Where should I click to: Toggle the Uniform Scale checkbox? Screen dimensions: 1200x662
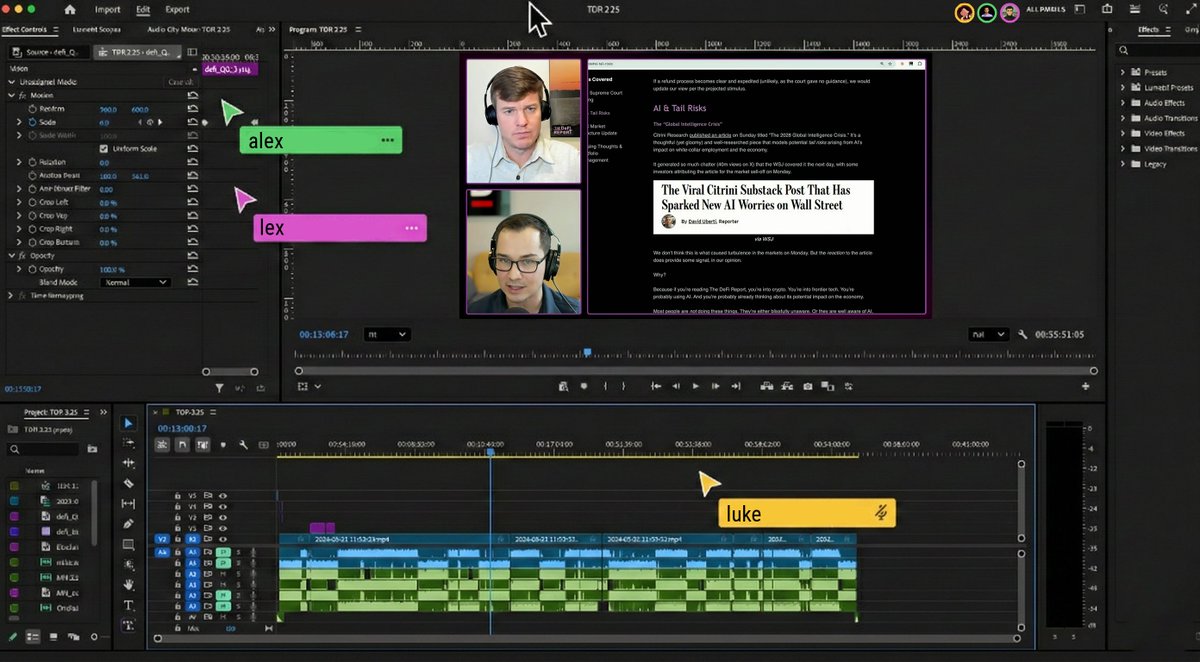[104, 149]
